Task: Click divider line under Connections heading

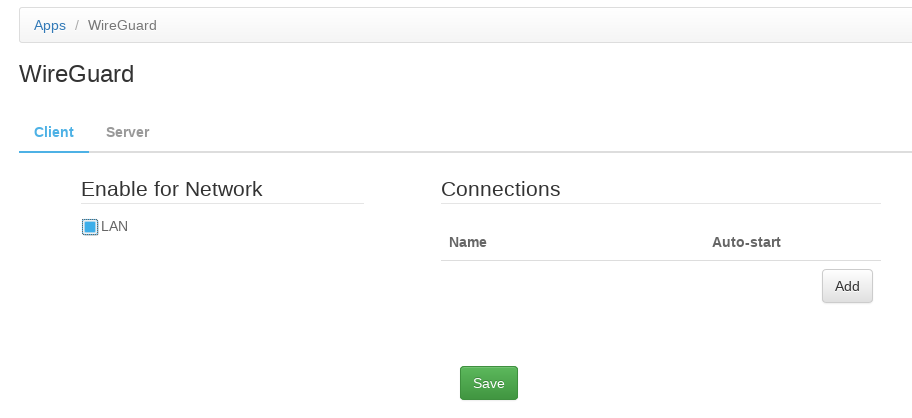Action: tap(660, 204)
